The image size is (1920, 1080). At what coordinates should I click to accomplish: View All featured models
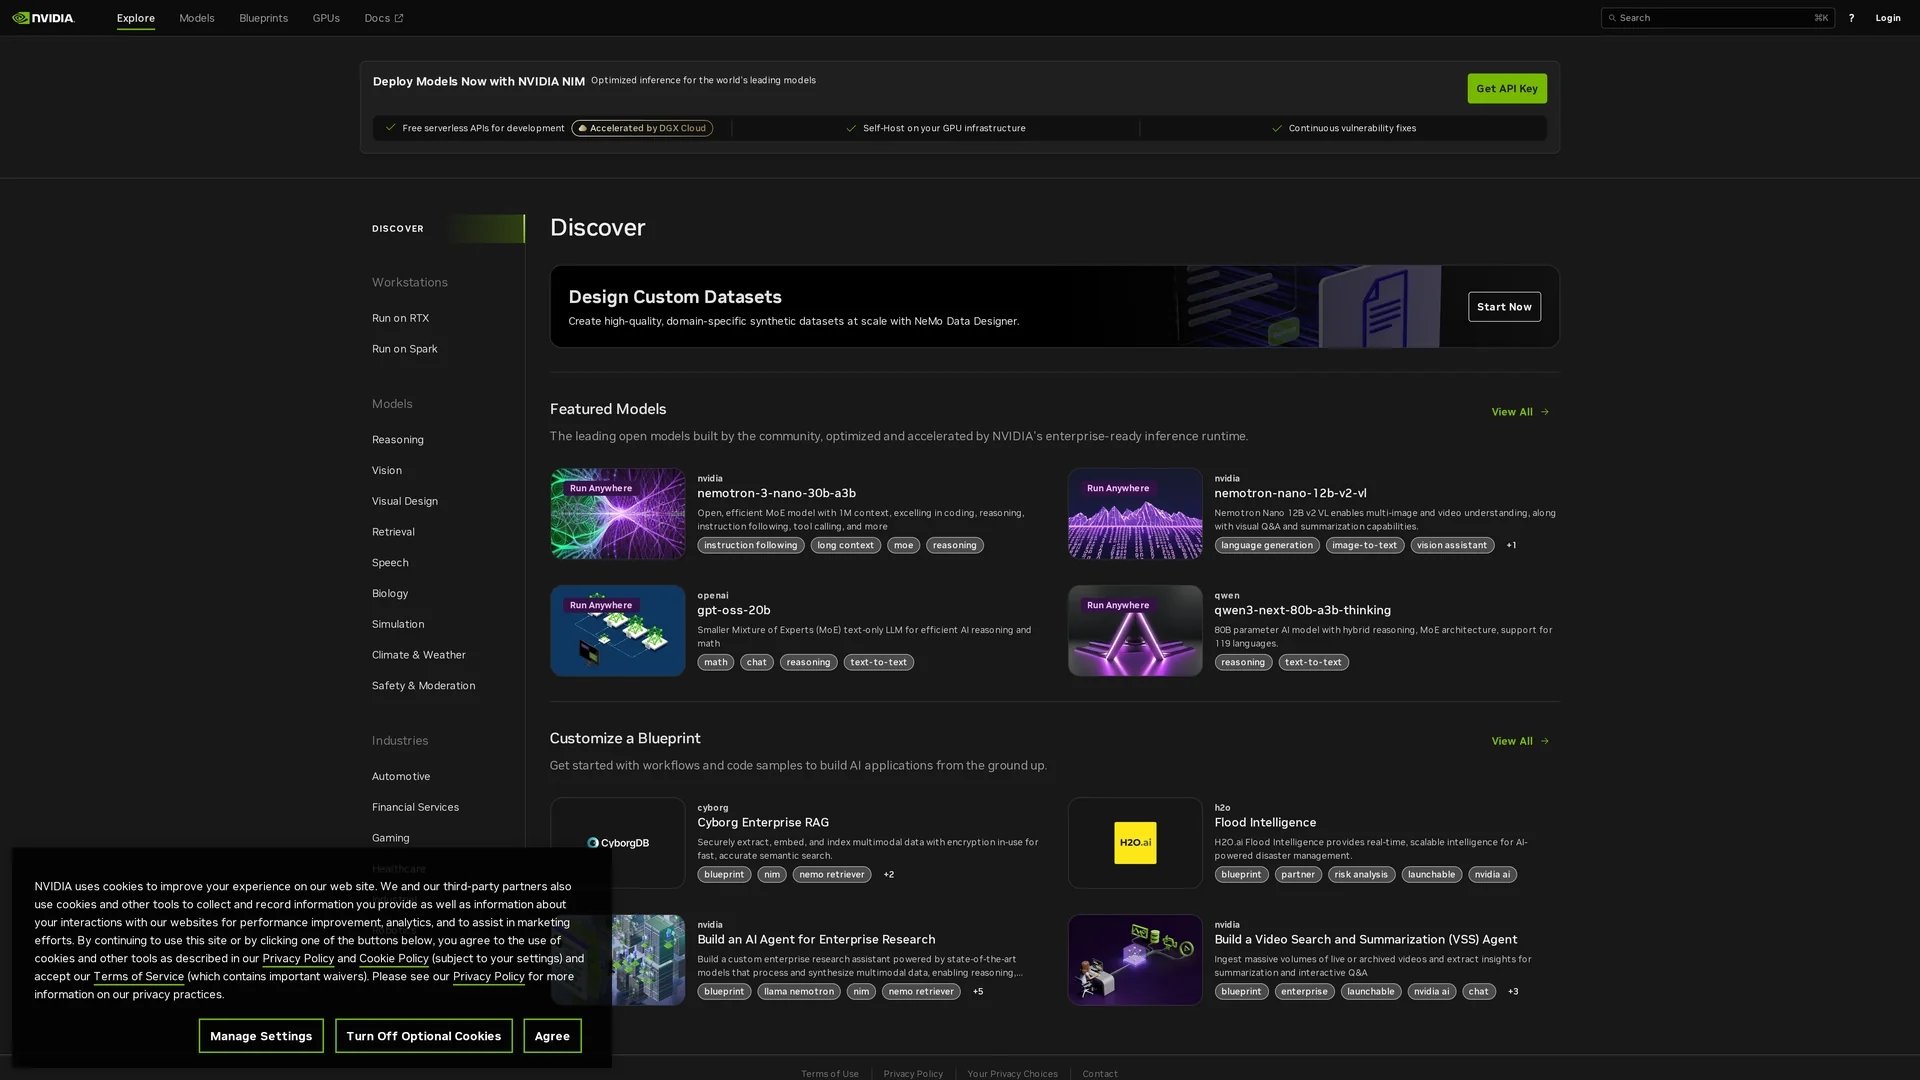[x=1520, y=412]
